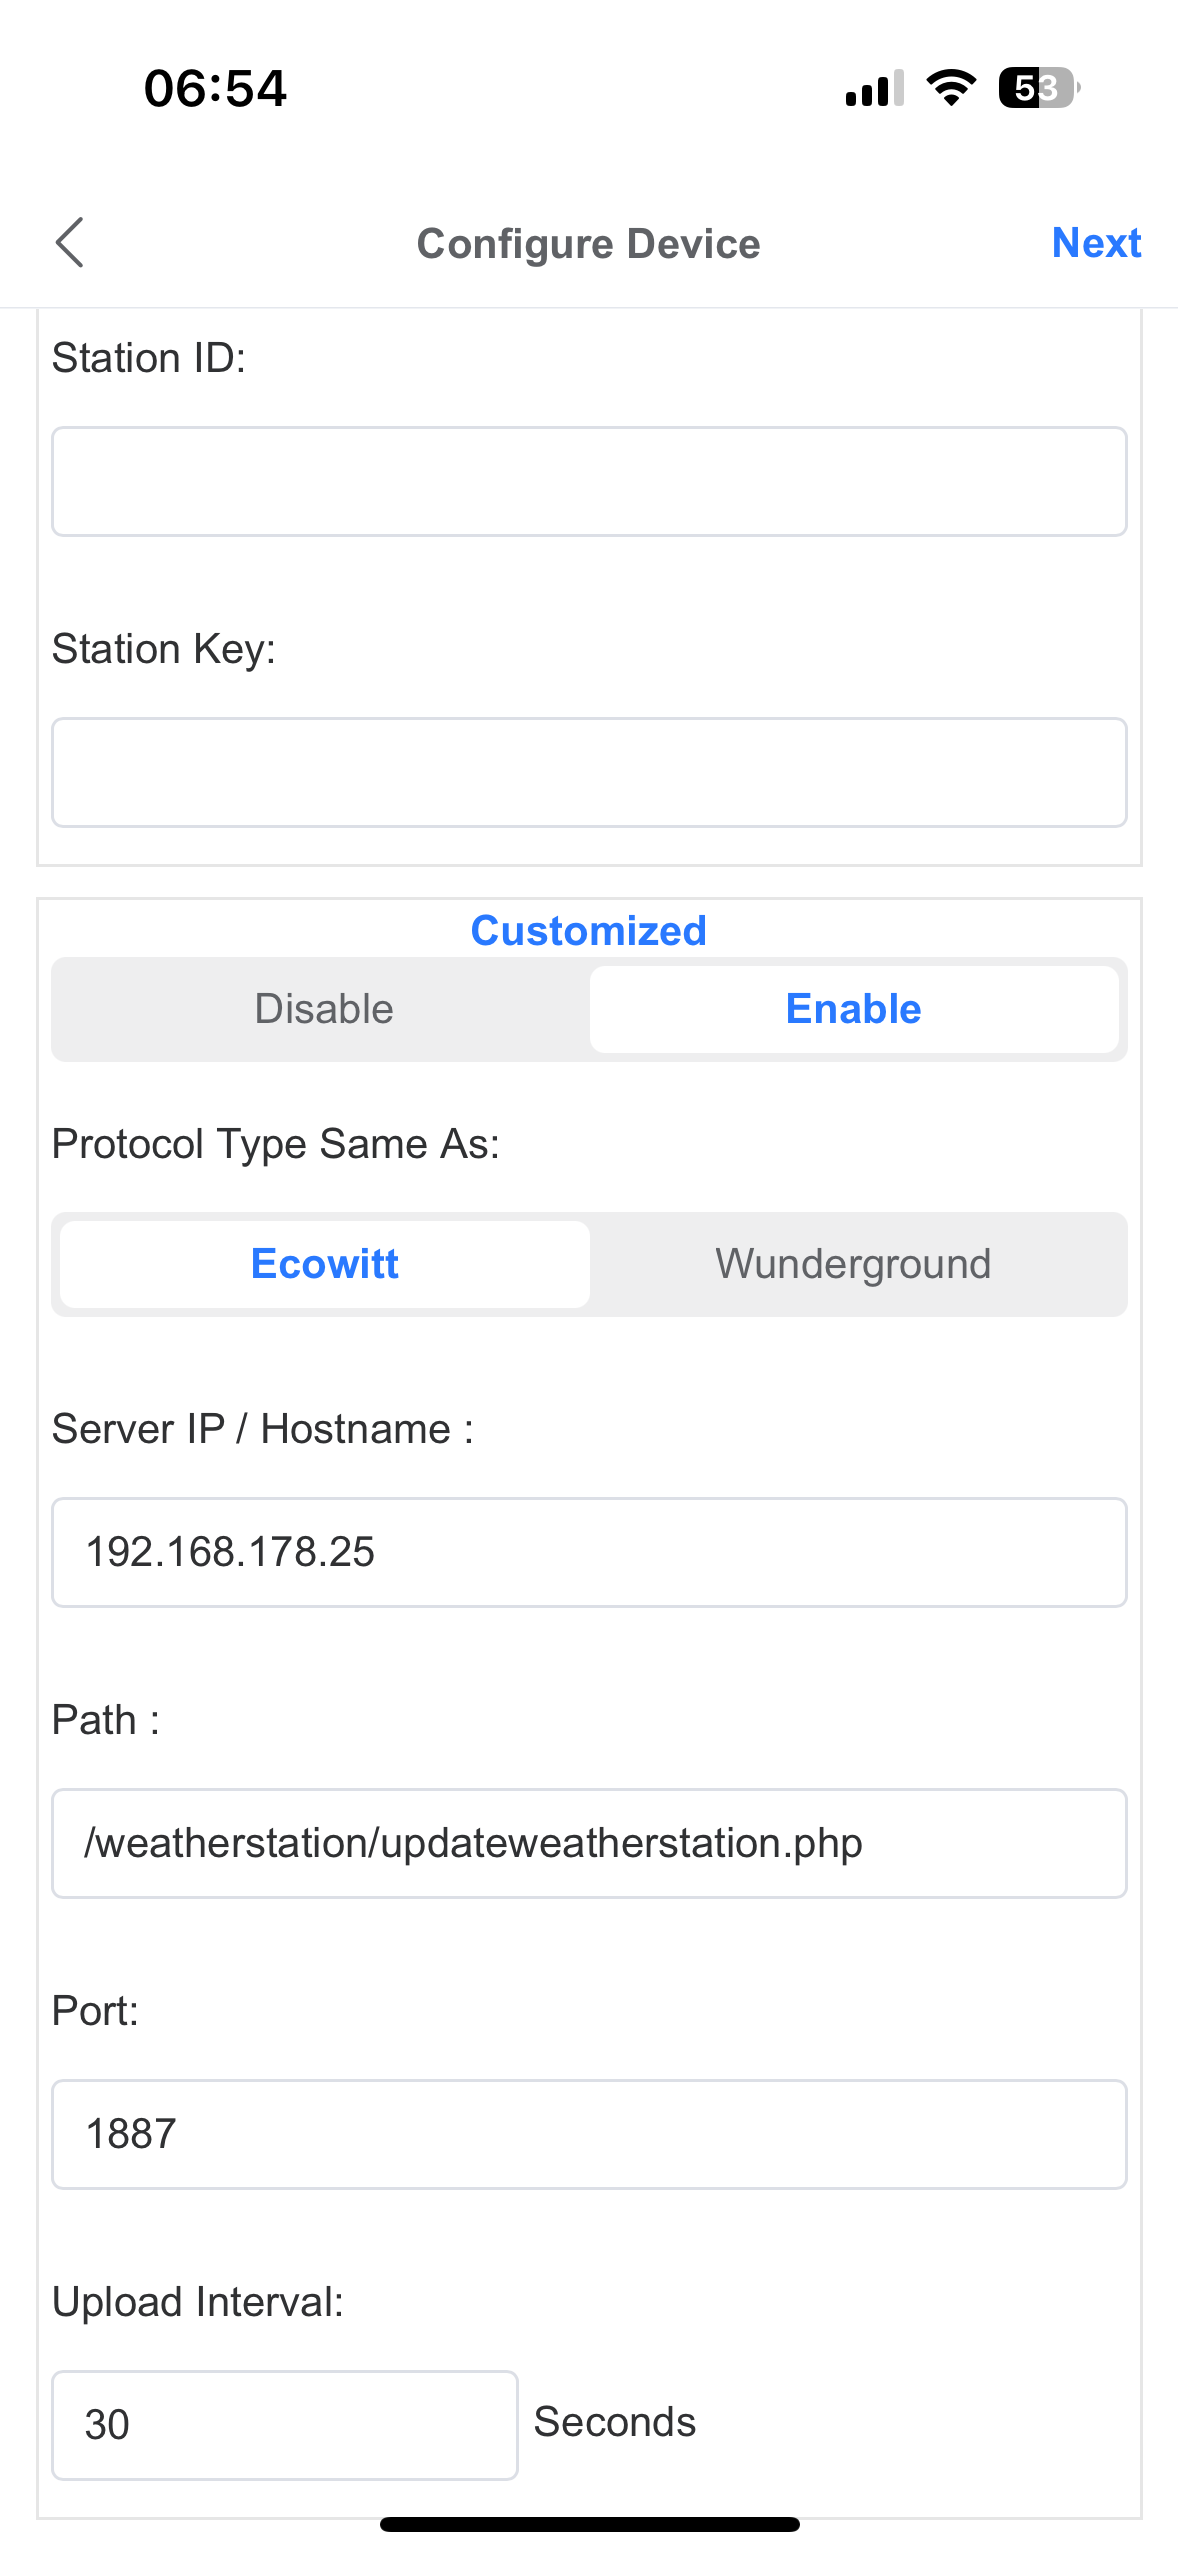Tap the Wi-Fi status icon
This screenshot has height=2556, width=1179.
pyautogui.click(x=951, y=88)
